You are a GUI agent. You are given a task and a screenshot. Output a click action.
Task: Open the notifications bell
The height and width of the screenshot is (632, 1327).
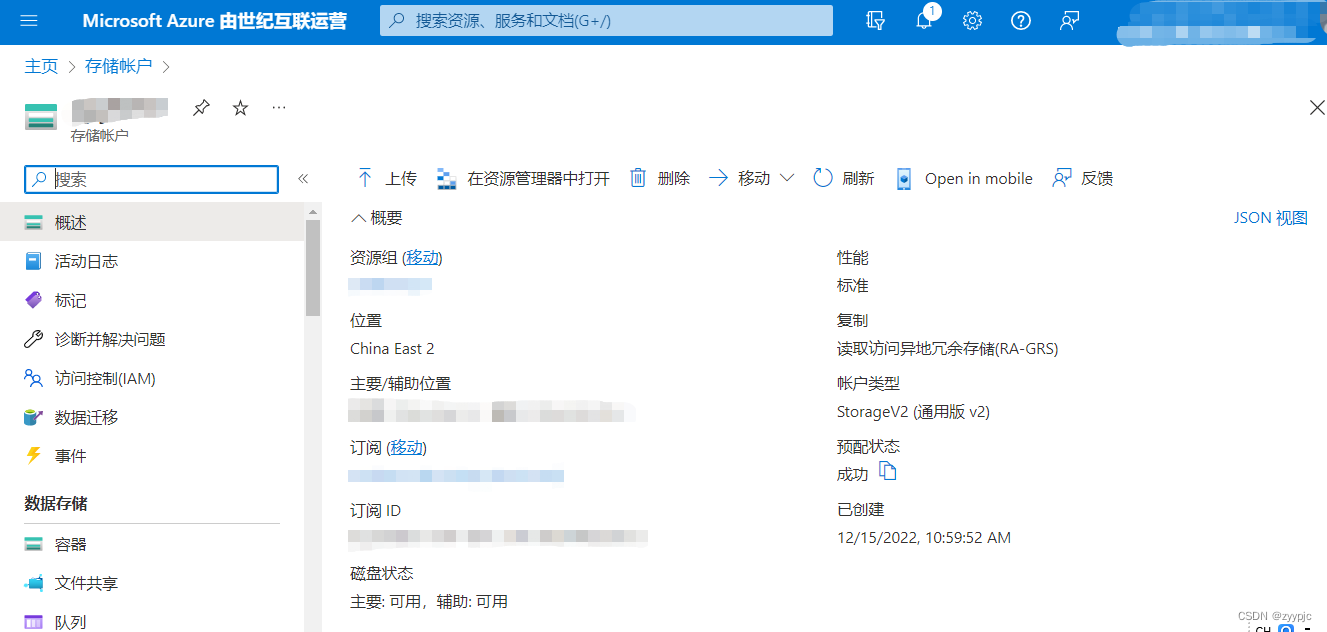click(924, 21)
